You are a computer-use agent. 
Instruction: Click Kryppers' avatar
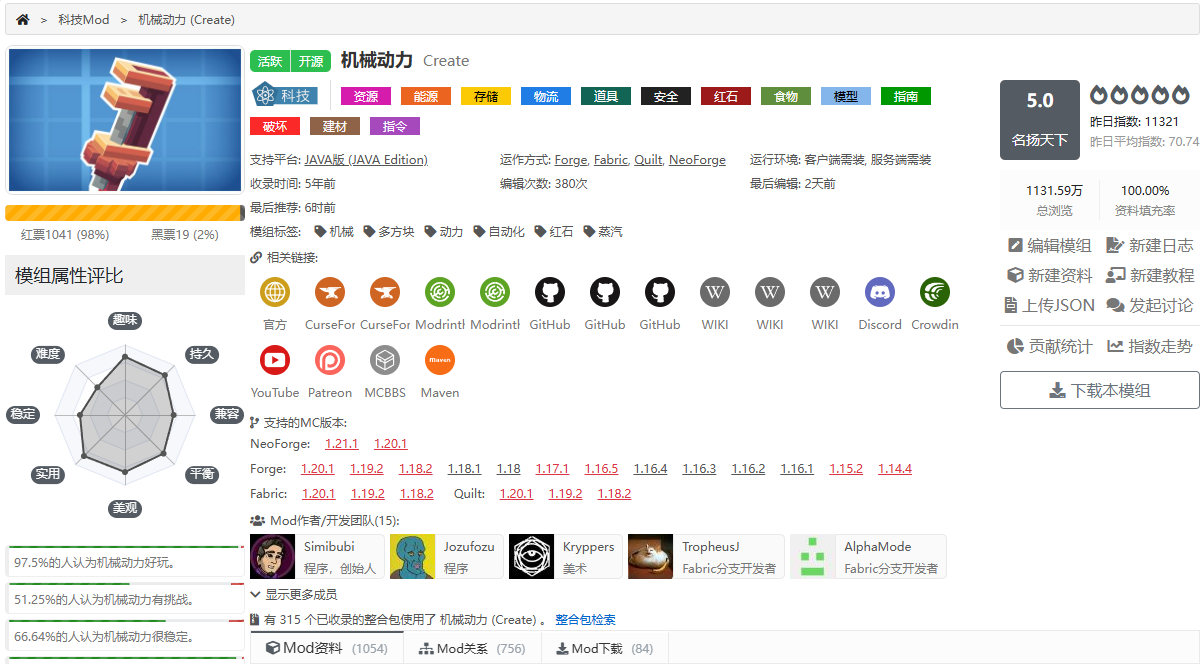point(531,557)
